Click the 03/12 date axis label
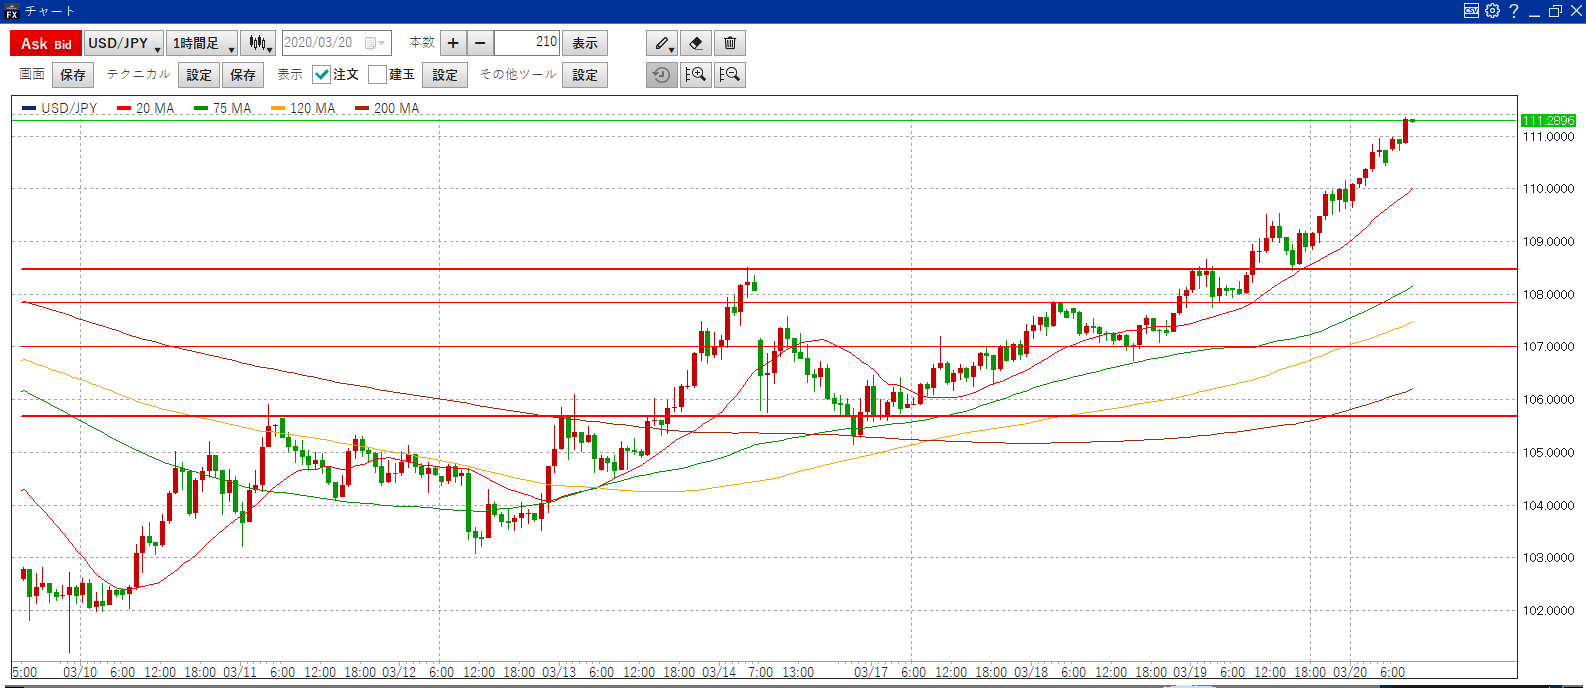The image size is (1586, 688). click(399, 672)
